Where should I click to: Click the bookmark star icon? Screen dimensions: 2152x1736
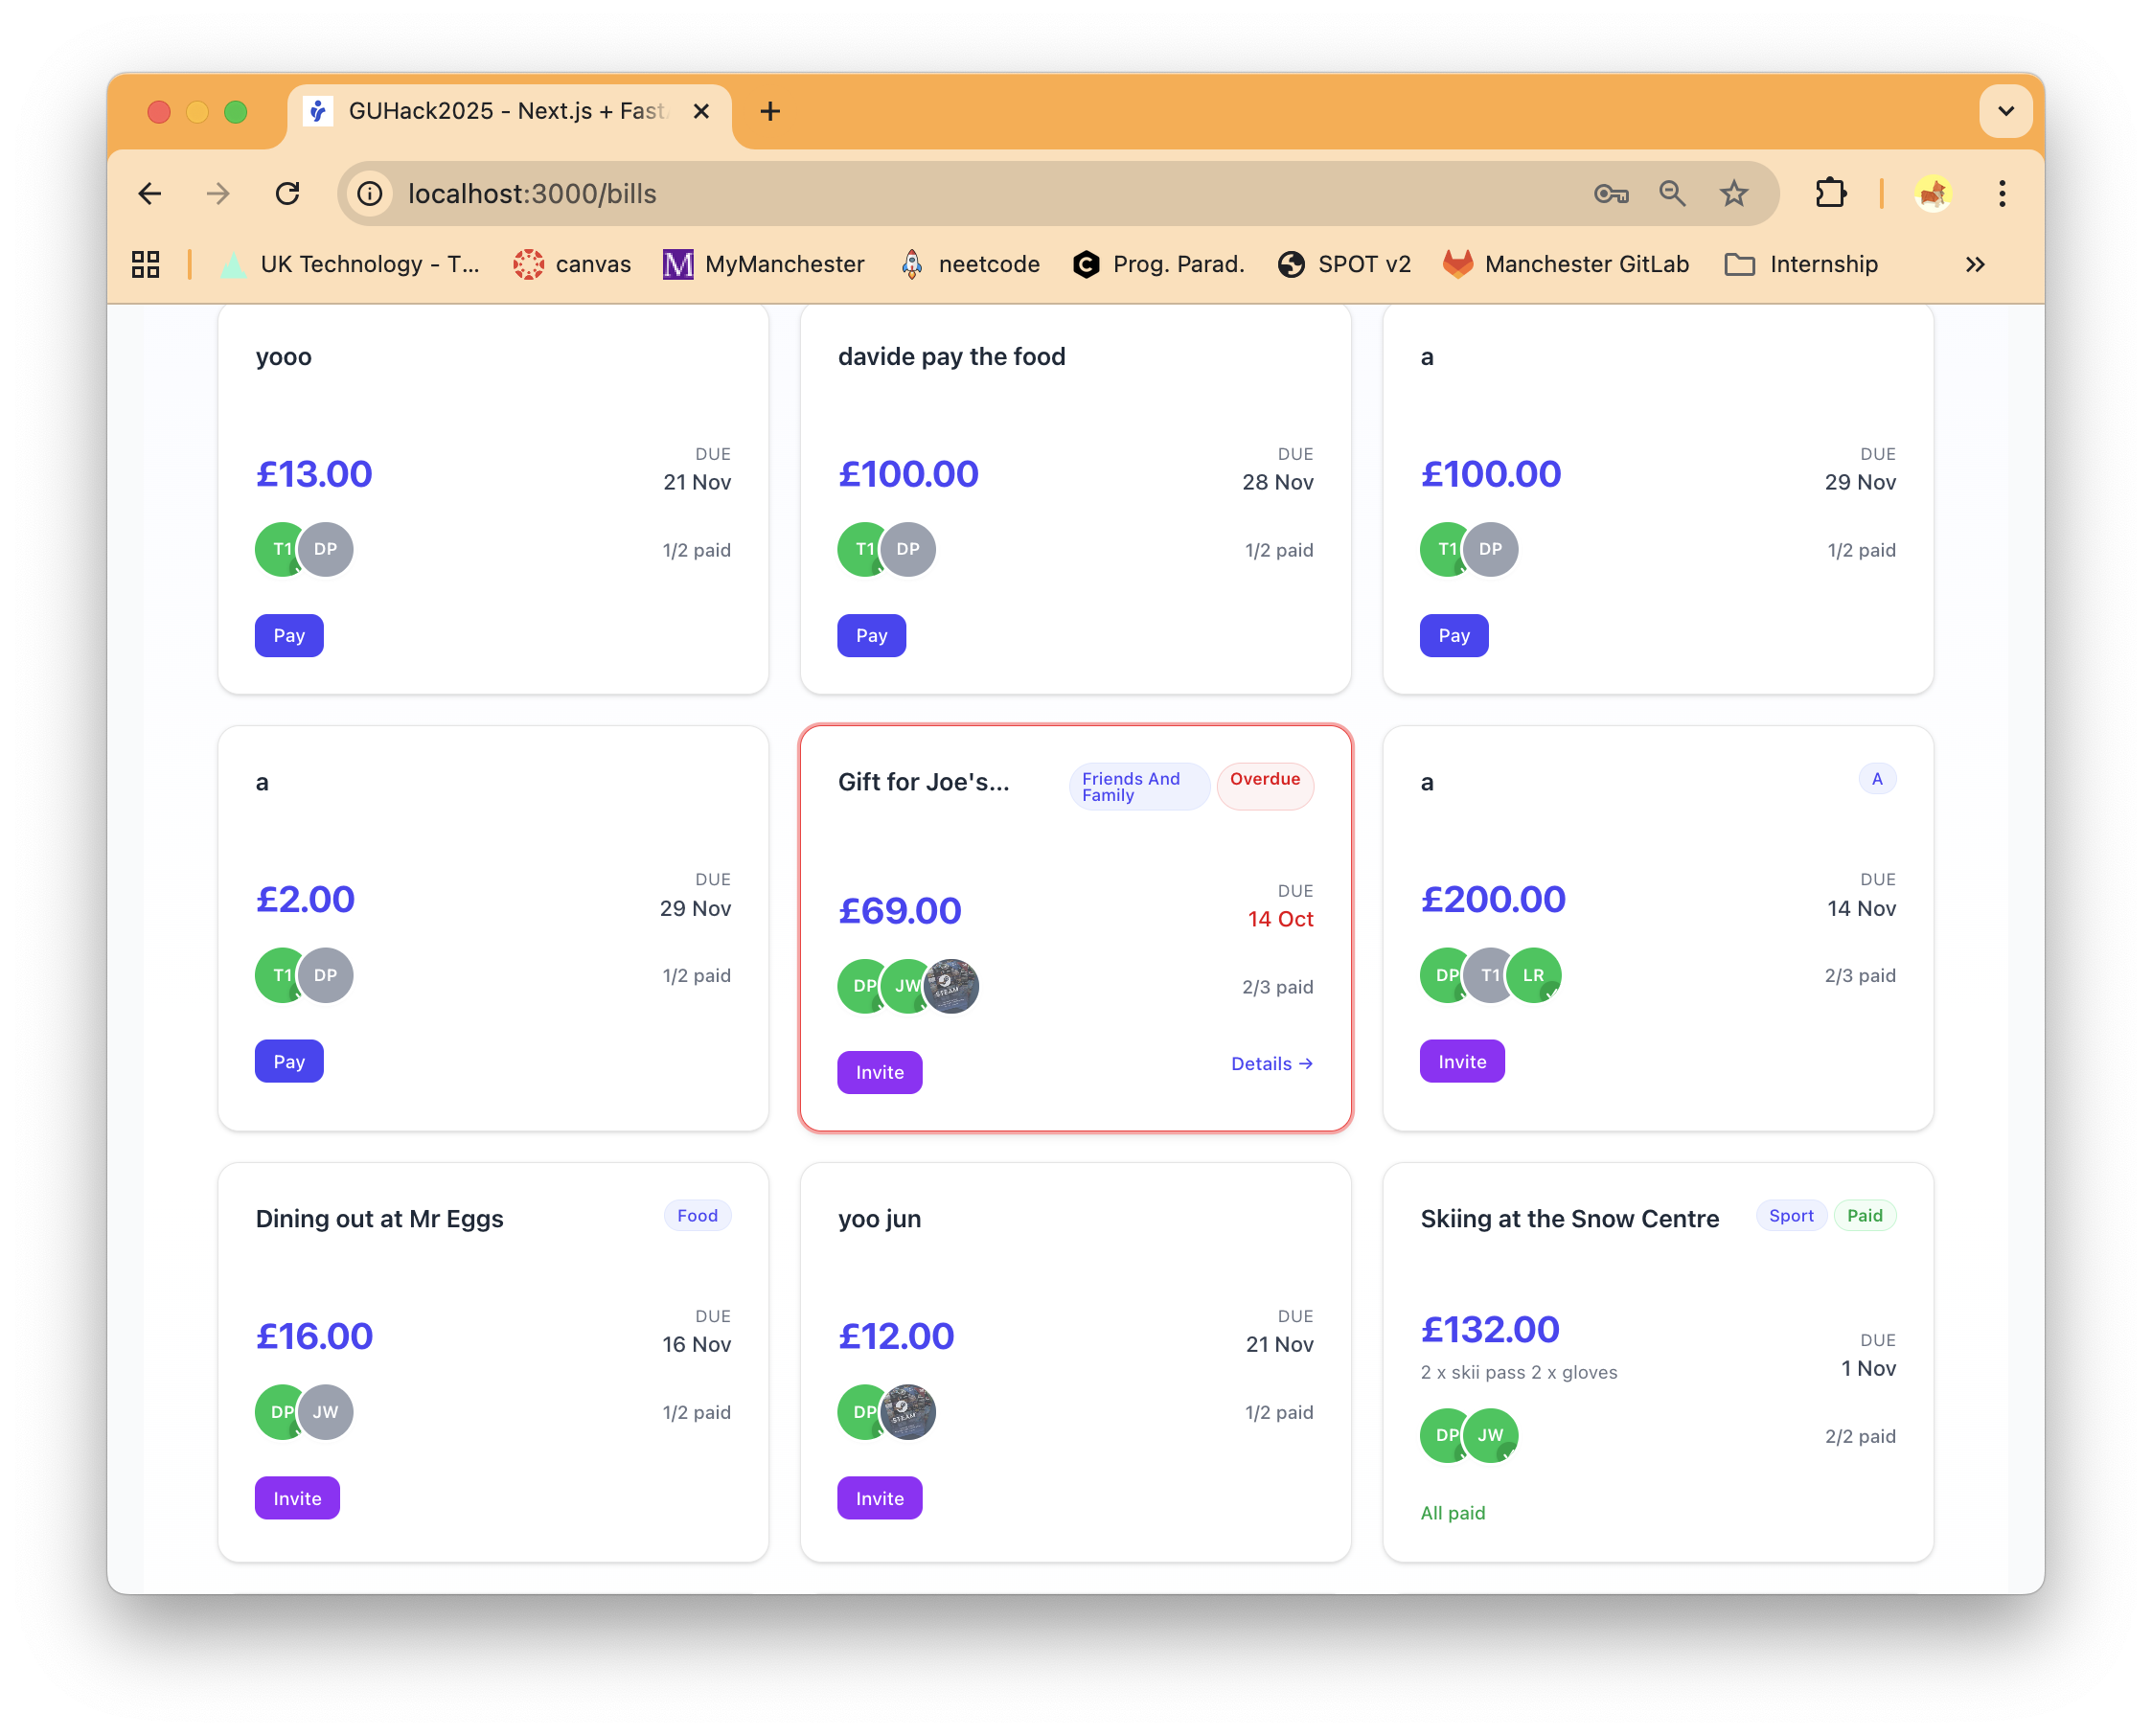pyautogui.click(x=1734, y=194)
